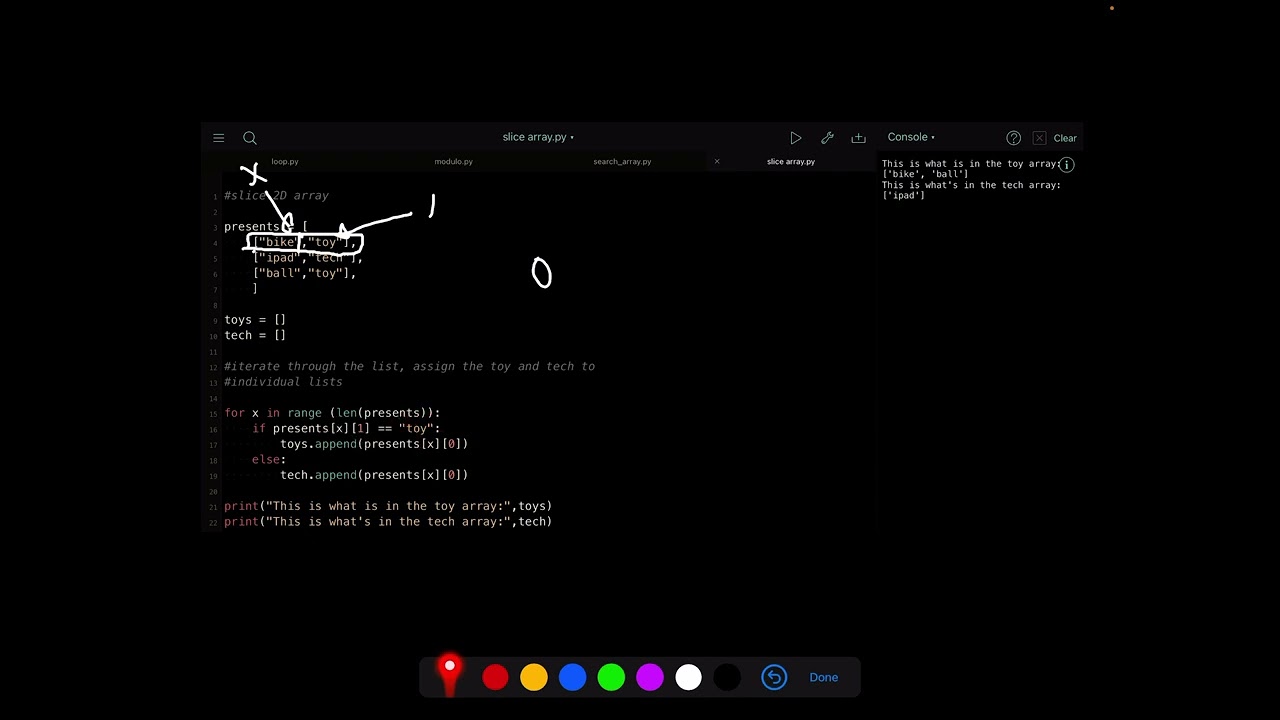Close the slice array.py tab
This screenshot has width=1280, height=720.
pyautogui.click(x=717, y=161)
